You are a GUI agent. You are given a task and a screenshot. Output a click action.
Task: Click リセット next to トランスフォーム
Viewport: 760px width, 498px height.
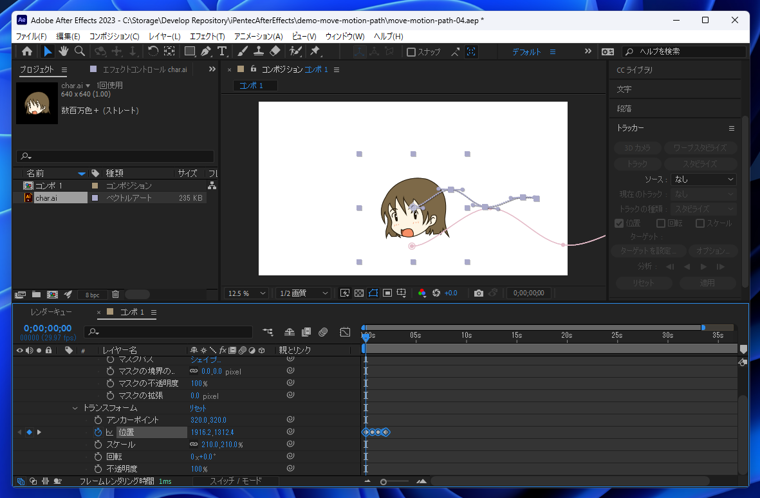click(198, 408)
